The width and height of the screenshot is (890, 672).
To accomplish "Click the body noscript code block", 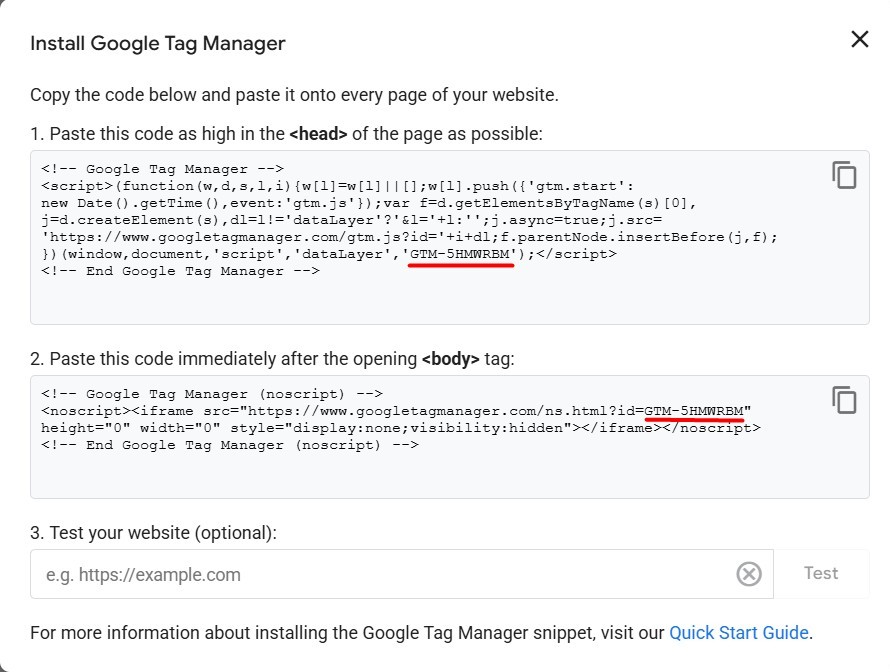I will click(450, 436).
